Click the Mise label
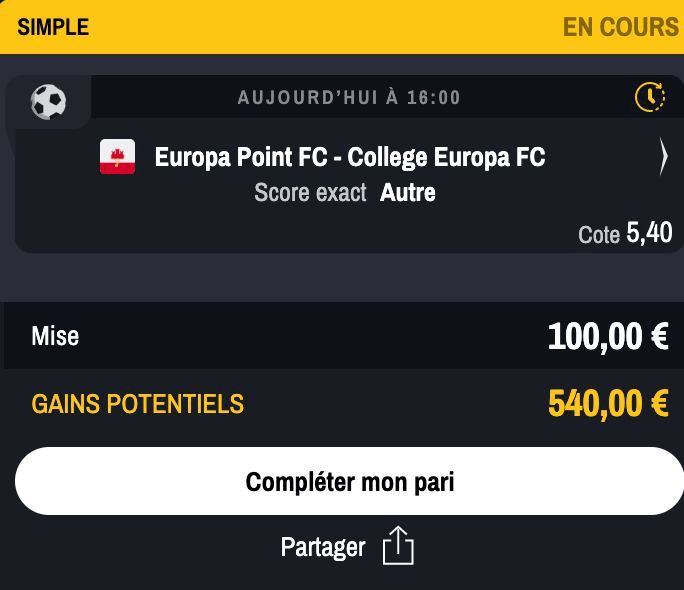This screenshot has width=684, height=590. pos(55,336)
